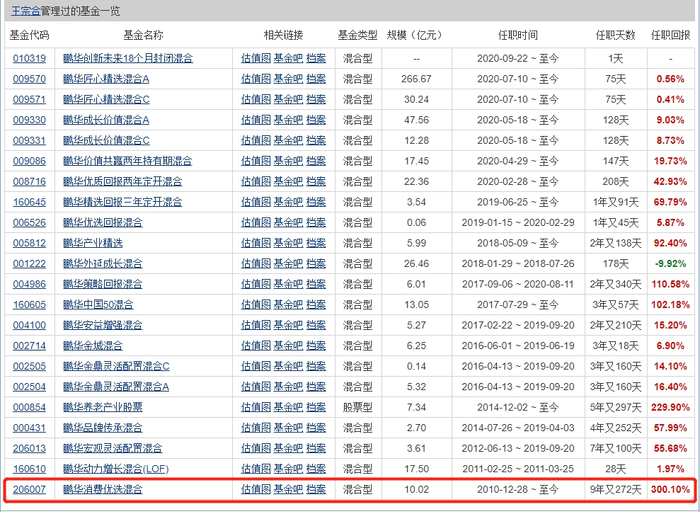Open fund 鹏华金鼎灵活配置混合C
The image size is (700, 512).
click(117, 366)
